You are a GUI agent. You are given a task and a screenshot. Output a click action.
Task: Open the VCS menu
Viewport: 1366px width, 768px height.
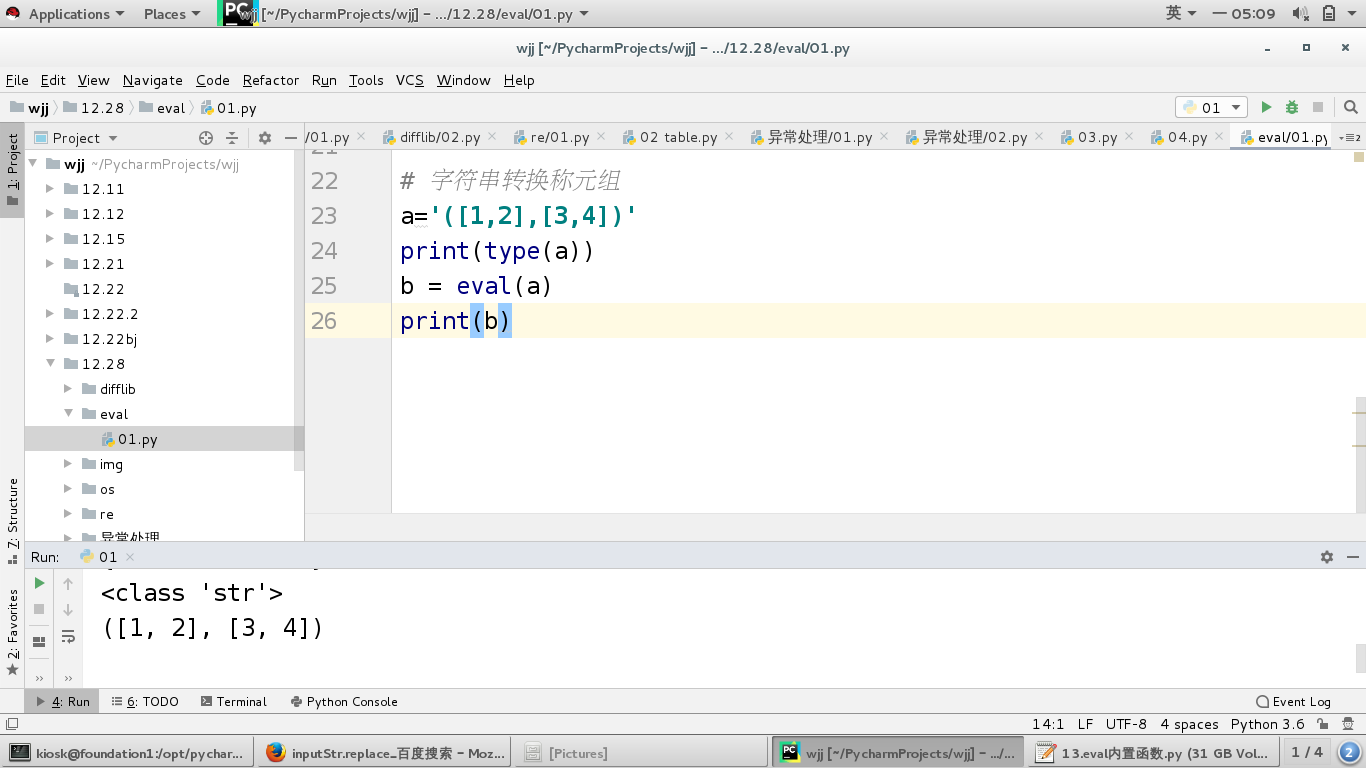[x=409, y=80]
